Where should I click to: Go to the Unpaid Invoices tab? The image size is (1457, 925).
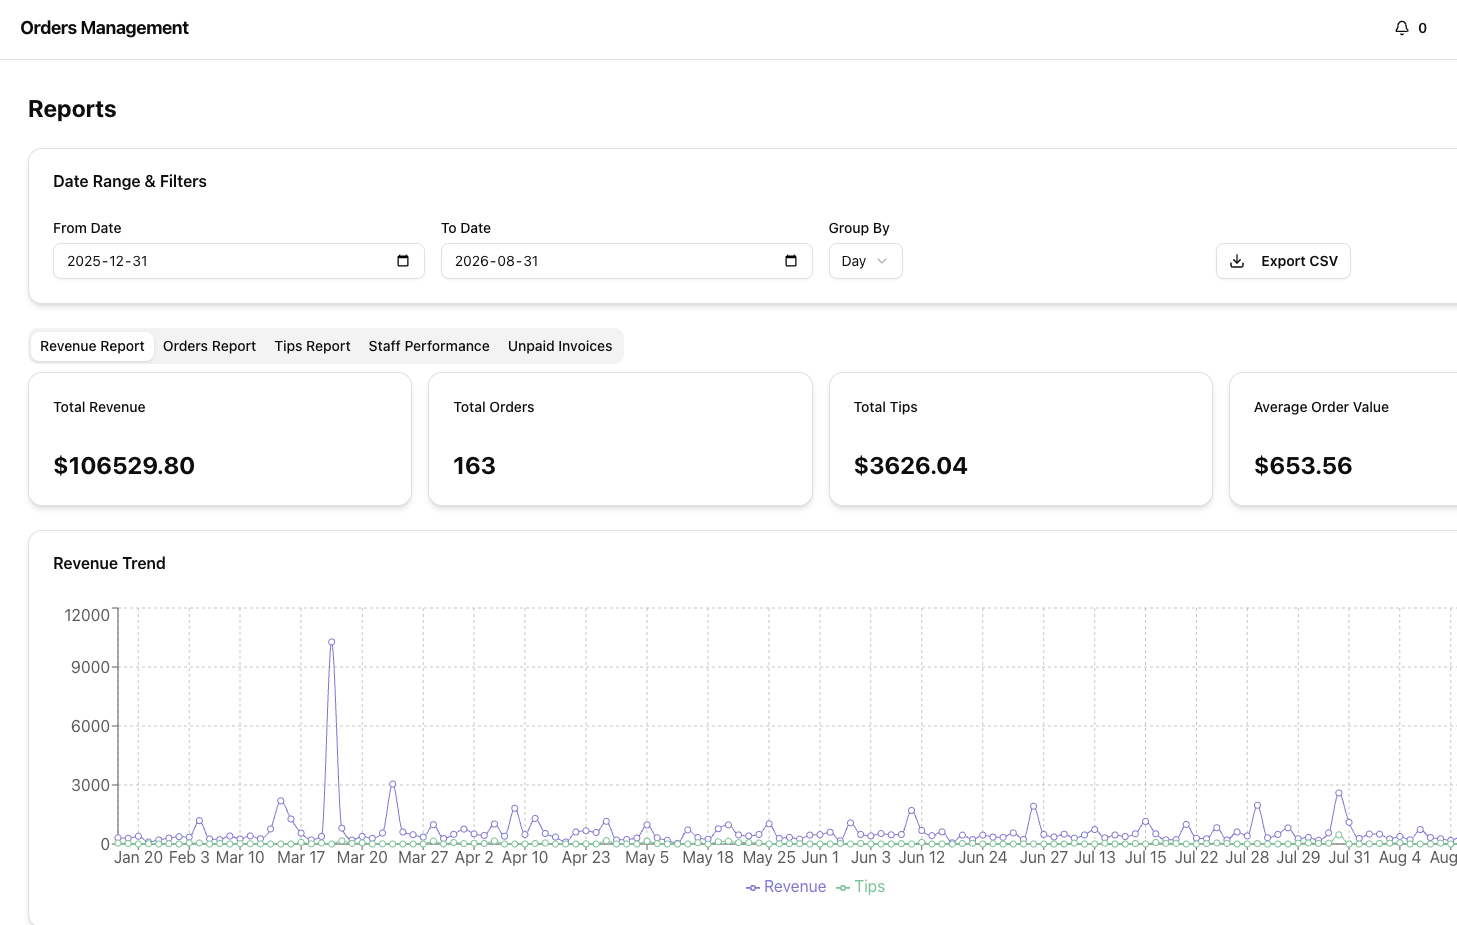point(560,346)
